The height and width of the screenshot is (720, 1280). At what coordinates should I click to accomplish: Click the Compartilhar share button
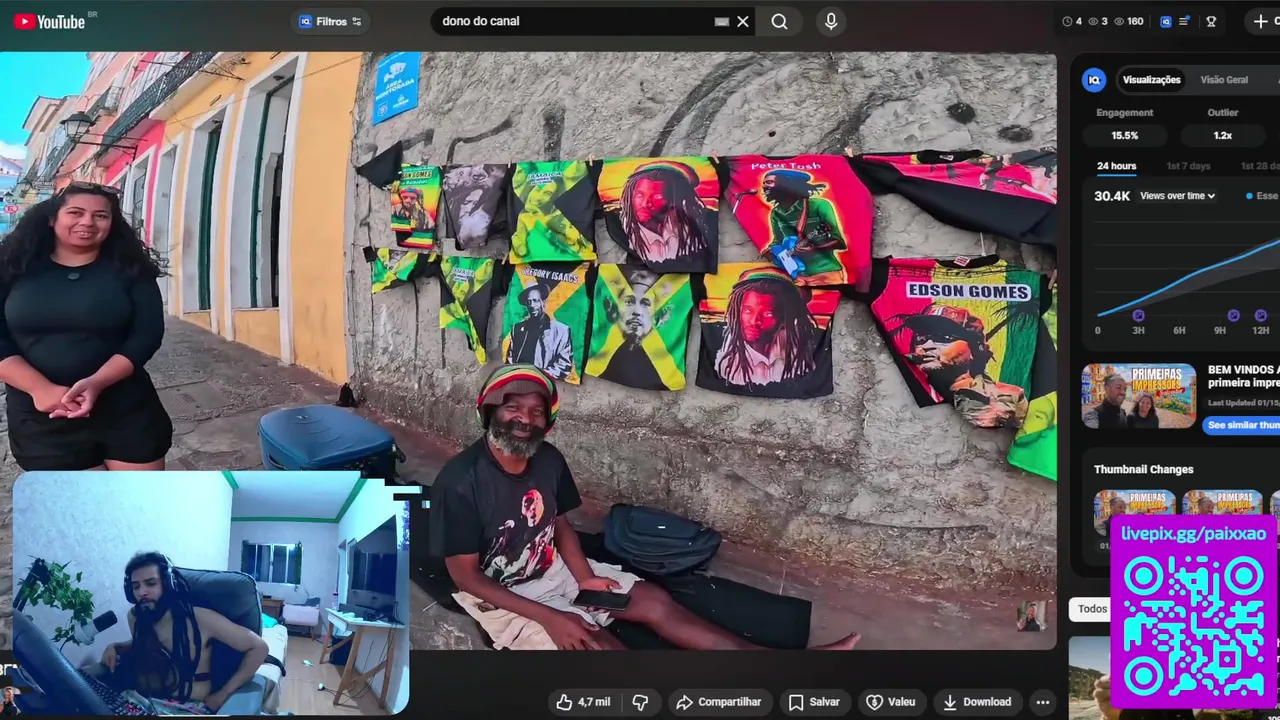tap(718, 702)
